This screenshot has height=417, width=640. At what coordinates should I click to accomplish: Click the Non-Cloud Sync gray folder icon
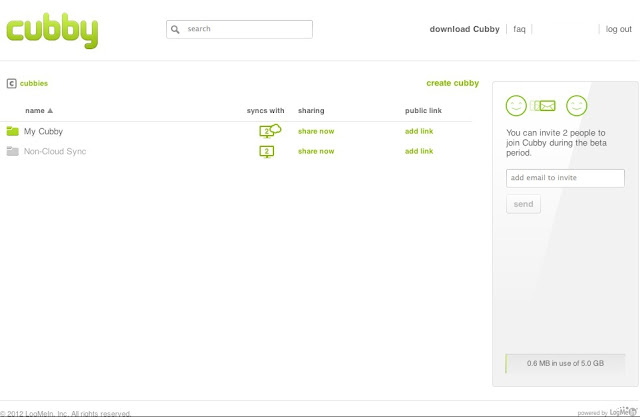coord(13,151)
